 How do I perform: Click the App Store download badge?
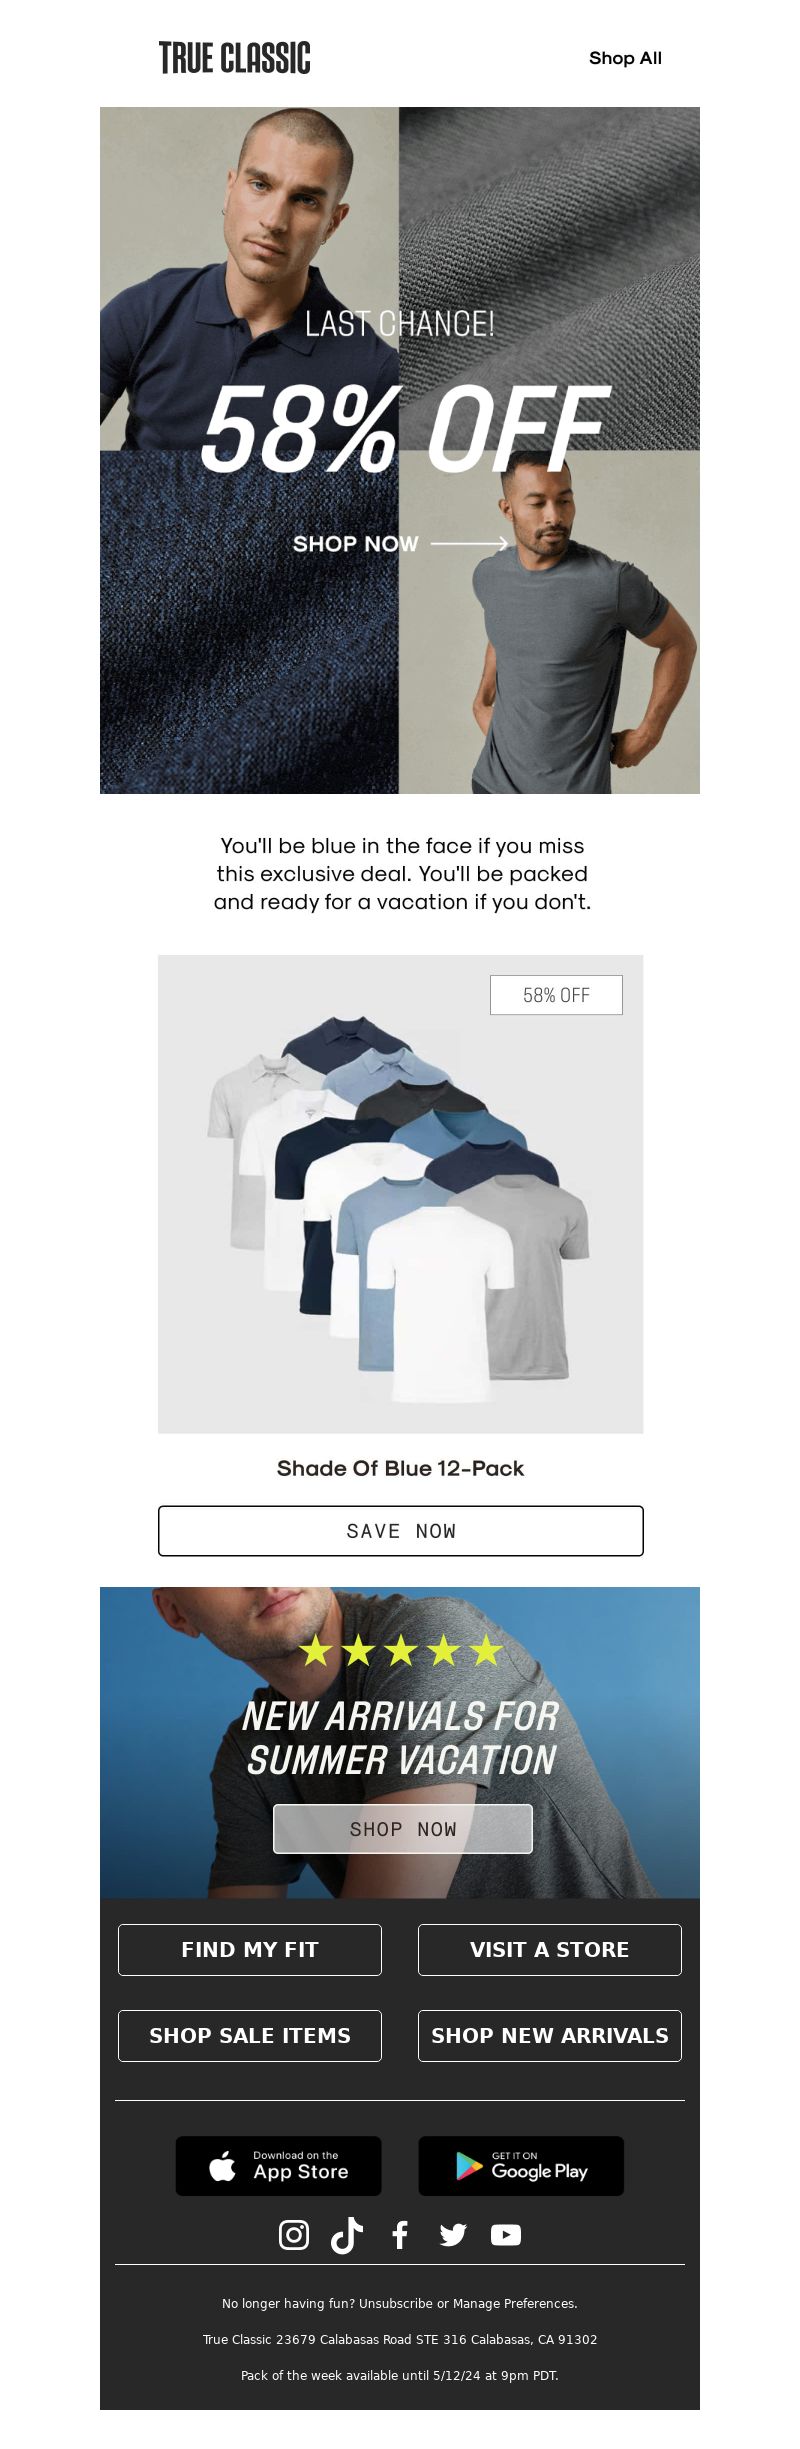[x=278, y=2166]
